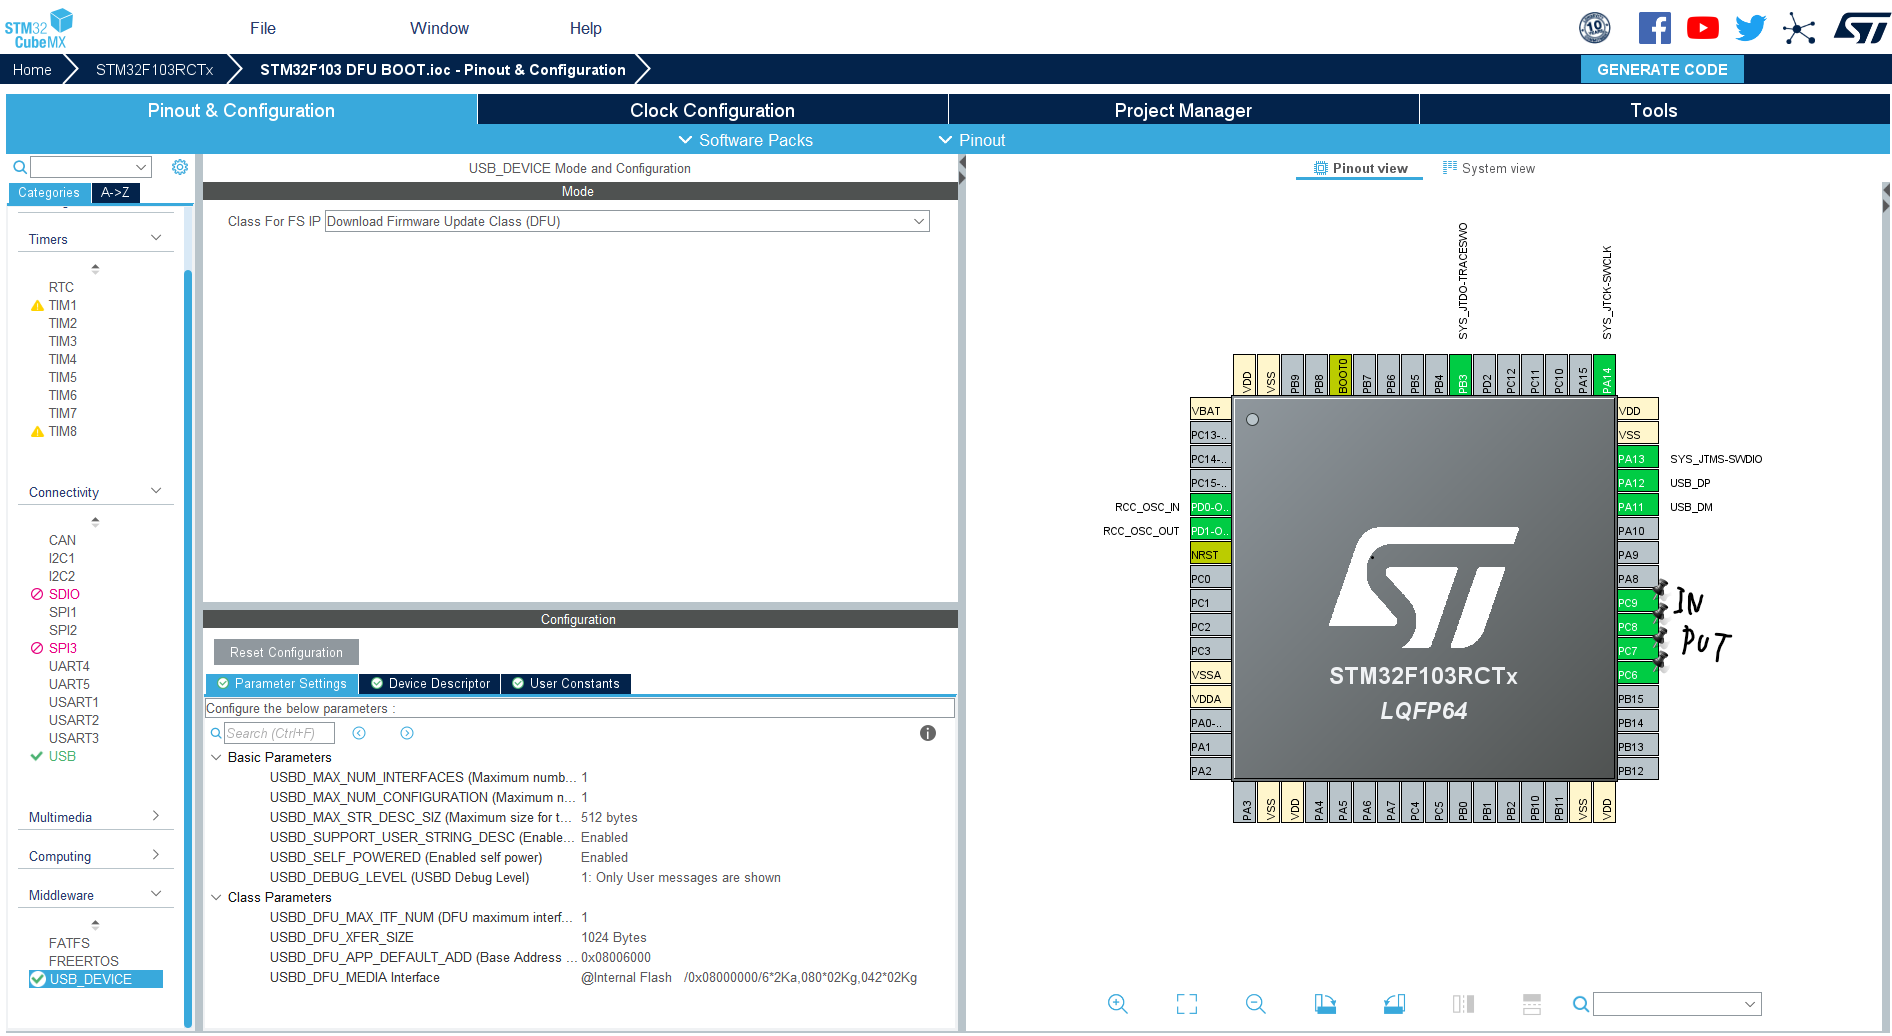1892x1036 pixels.
Task: Open the Device Descriptor tab
Action: point(430,684)
